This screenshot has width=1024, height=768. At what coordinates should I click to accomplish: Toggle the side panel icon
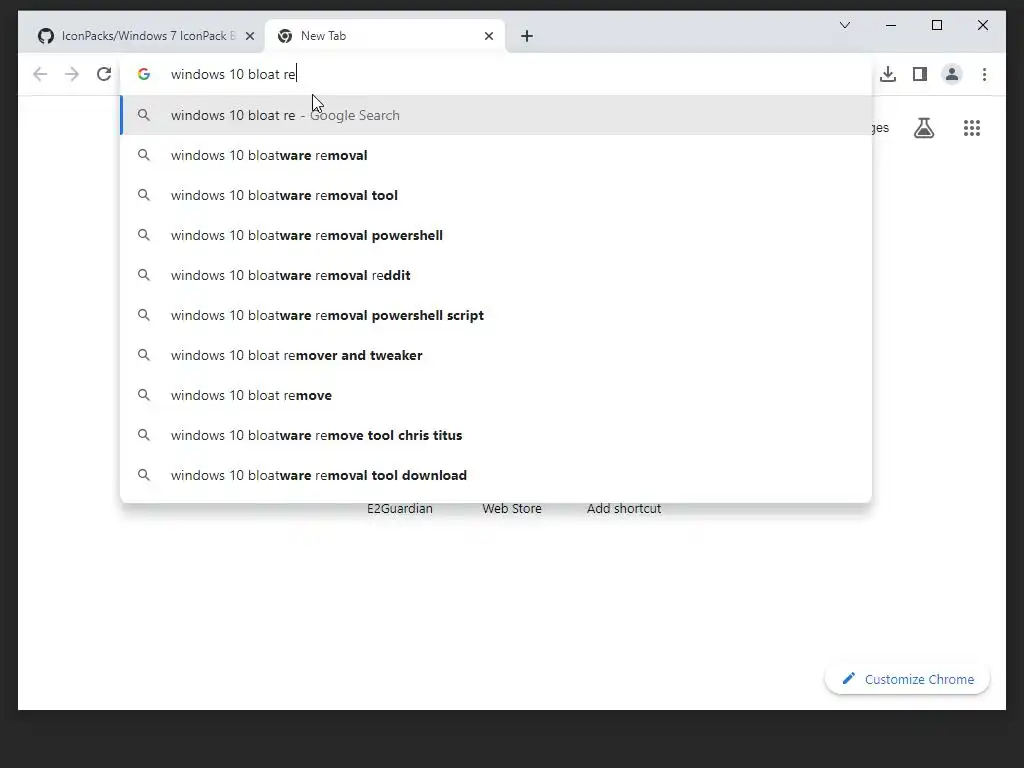pos(920,74)
